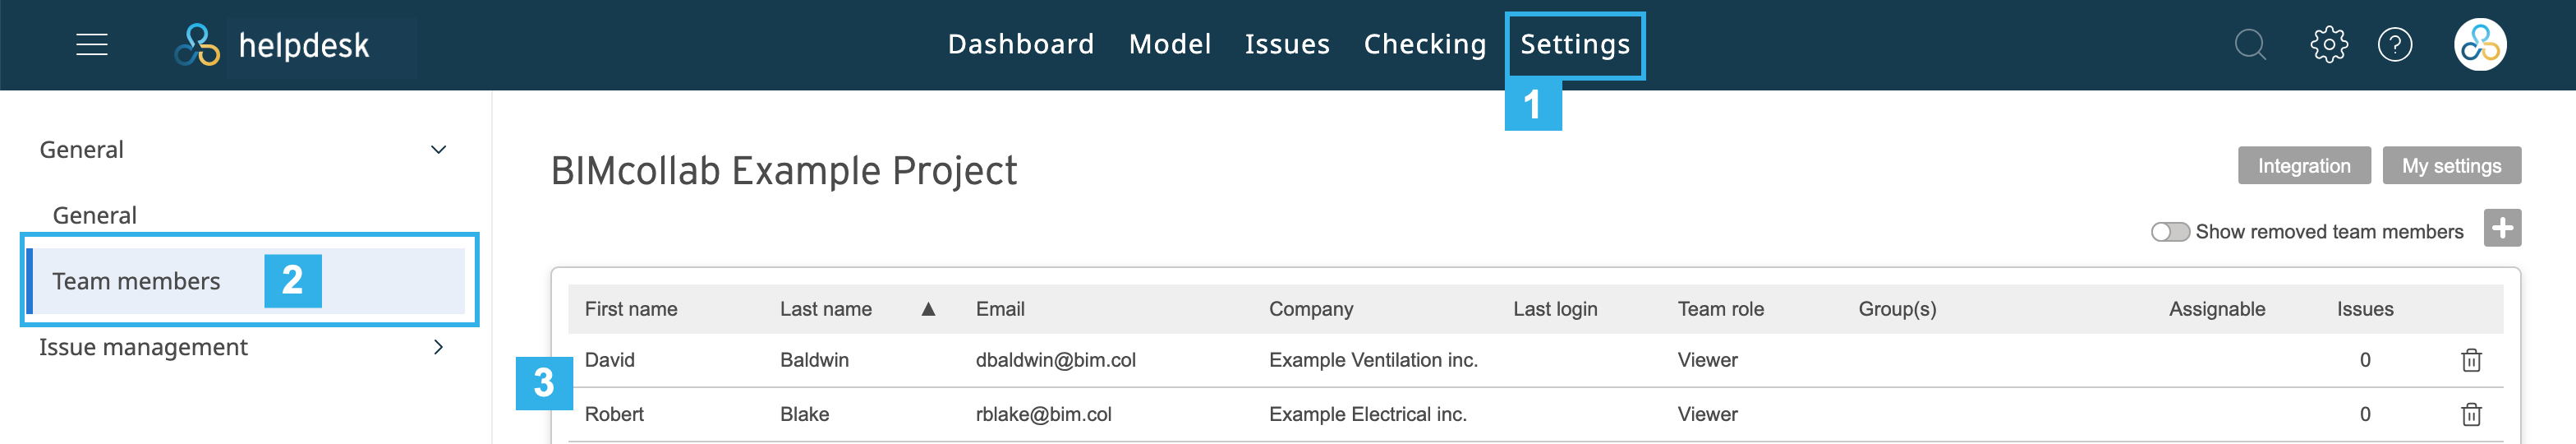This screenshot has height=444, width=2576.
Task: Switch to the Dashboard tab
Action: coord(1021,45)
